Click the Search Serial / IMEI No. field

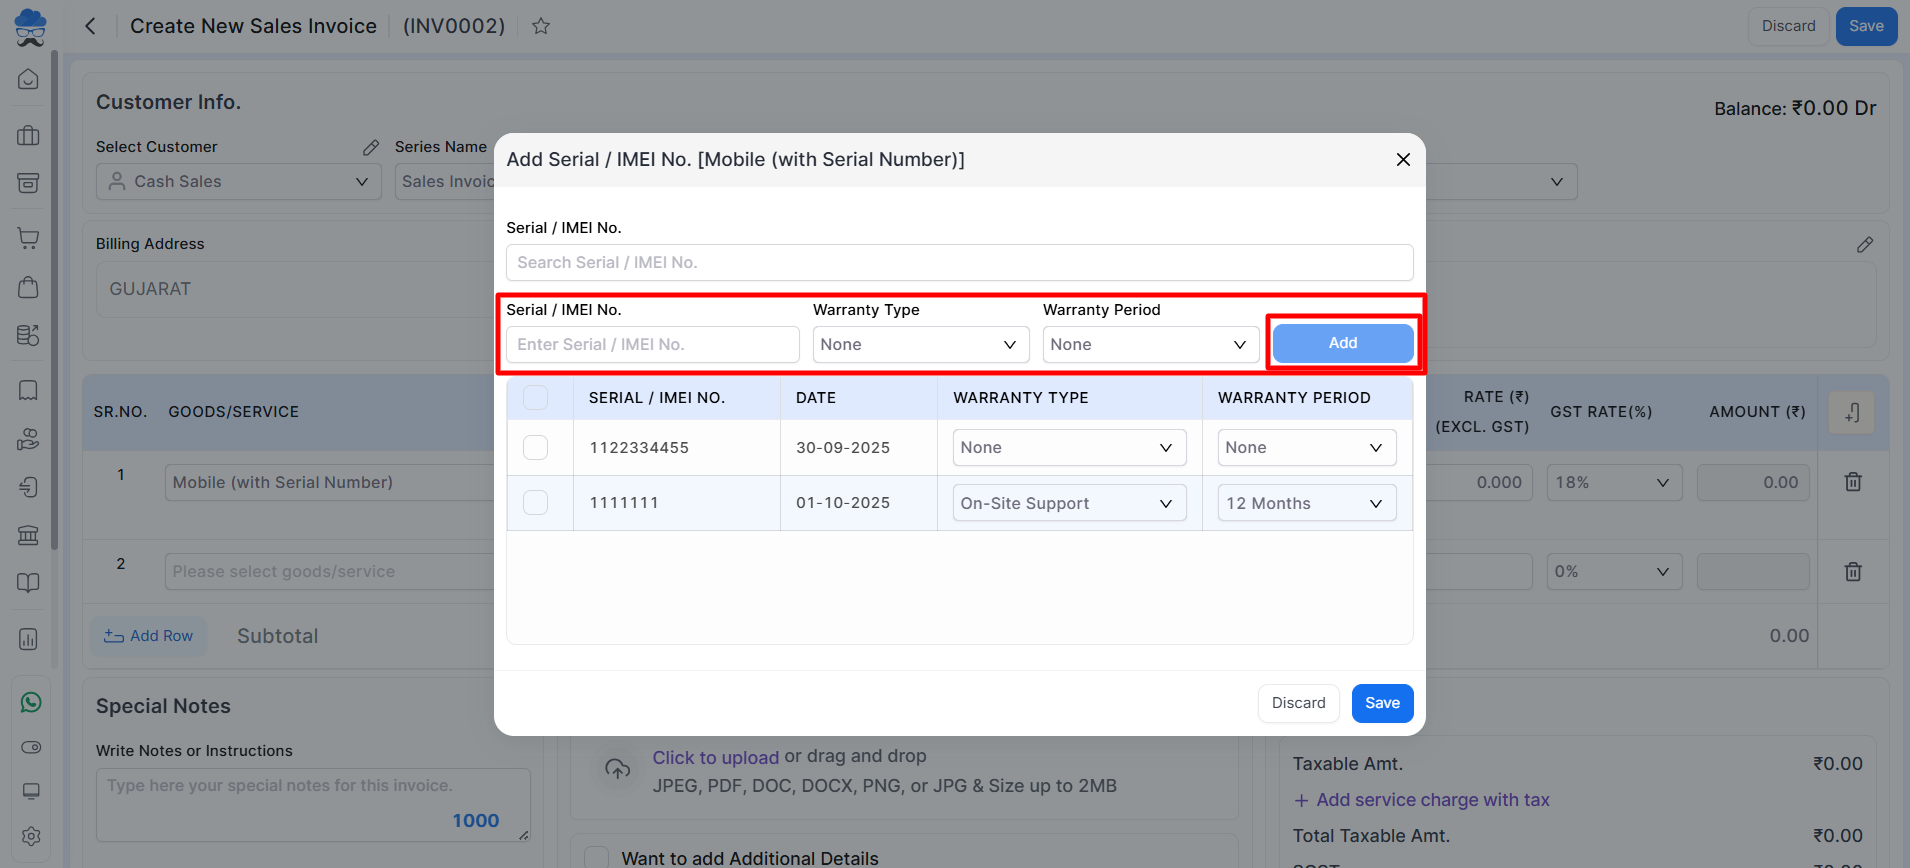(959, 263)
